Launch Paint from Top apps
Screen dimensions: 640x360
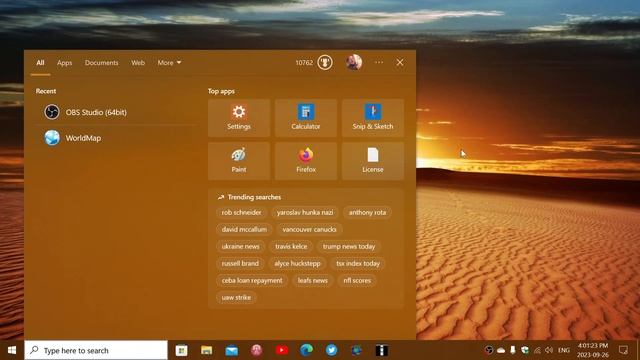pos(239,161)
